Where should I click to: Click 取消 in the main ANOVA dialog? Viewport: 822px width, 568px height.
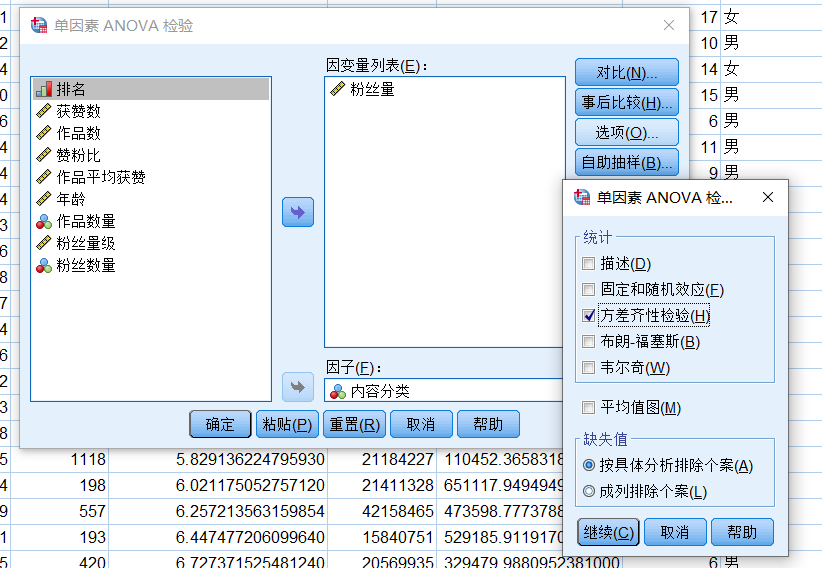pos(421,424)
